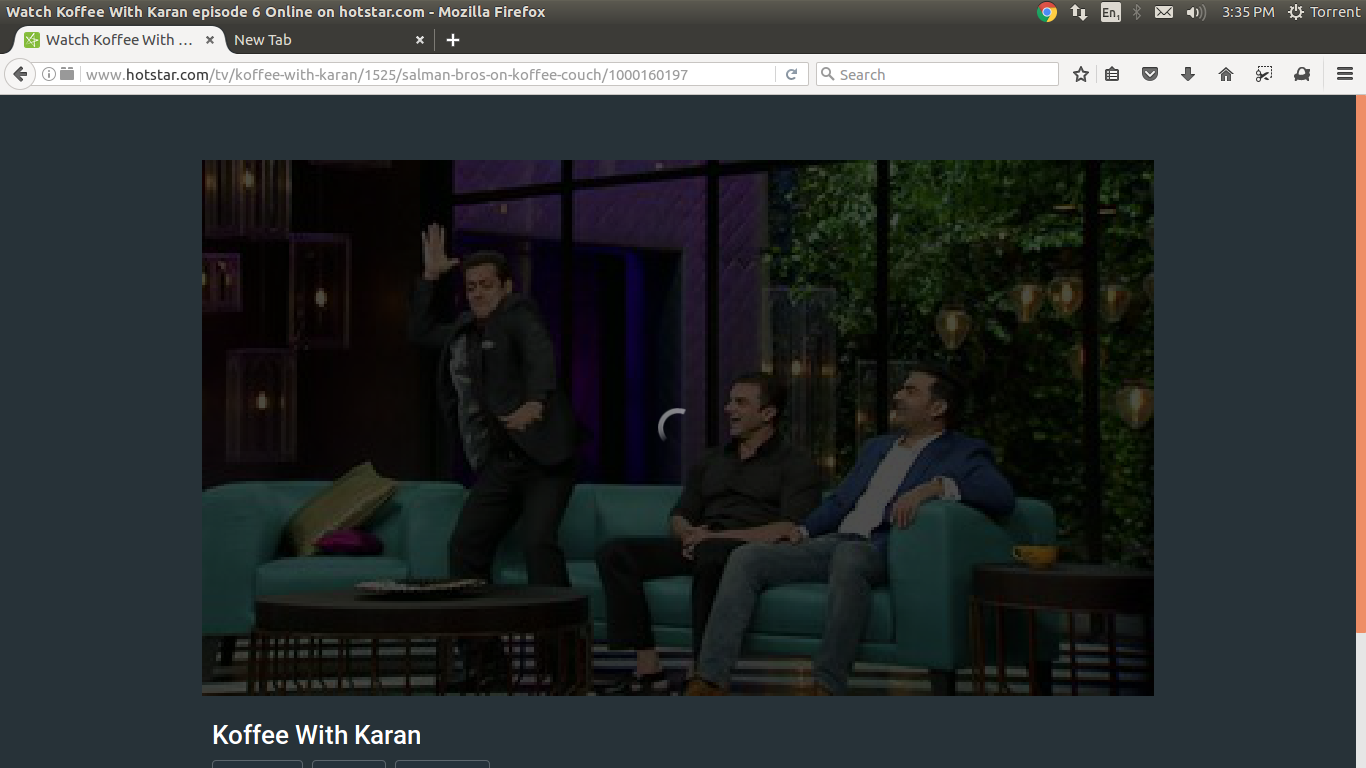Close the Watch Koffee With Karan tab
This screenshot has height=768, width=1366.
(210, 40)
